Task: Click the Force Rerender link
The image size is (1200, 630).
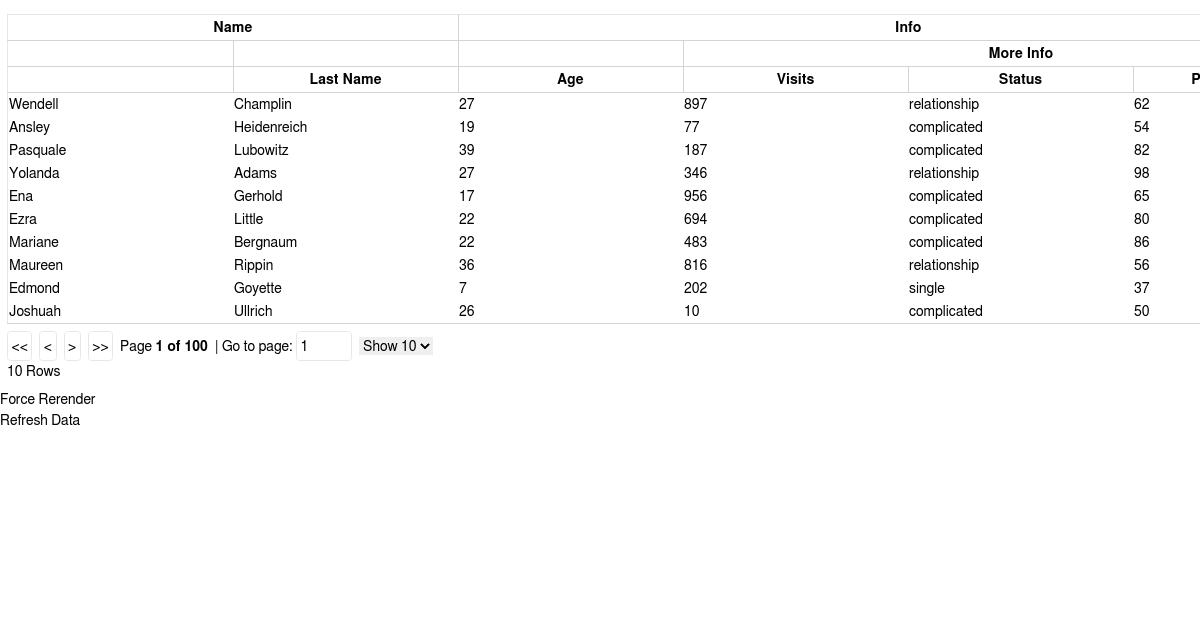Action: point(47,399)
